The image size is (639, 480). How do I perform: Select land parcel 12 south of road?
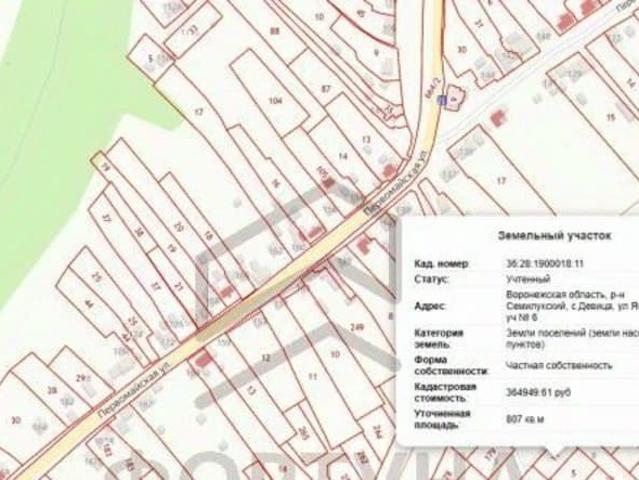tap(265, 357)
